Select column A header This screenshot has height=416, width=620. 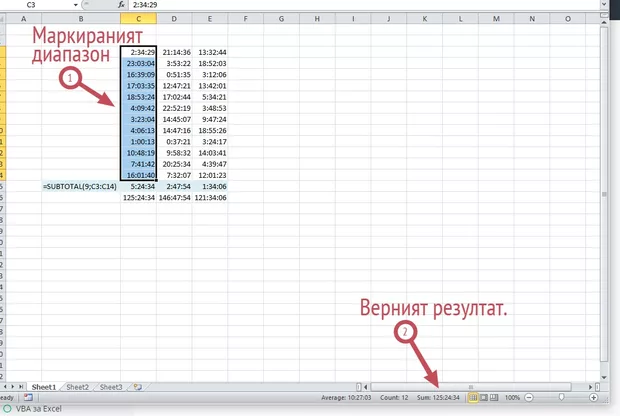(x=23, y=19)
